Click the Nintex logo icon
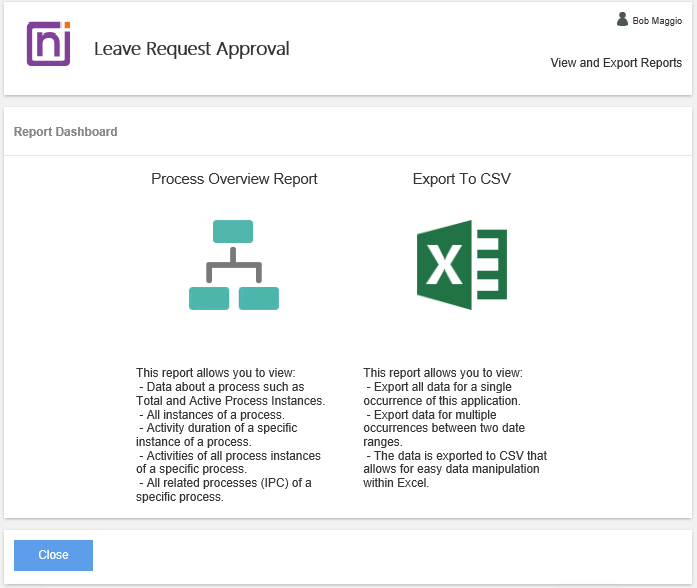This screenshot has height=588, width=697. point(48,44)
